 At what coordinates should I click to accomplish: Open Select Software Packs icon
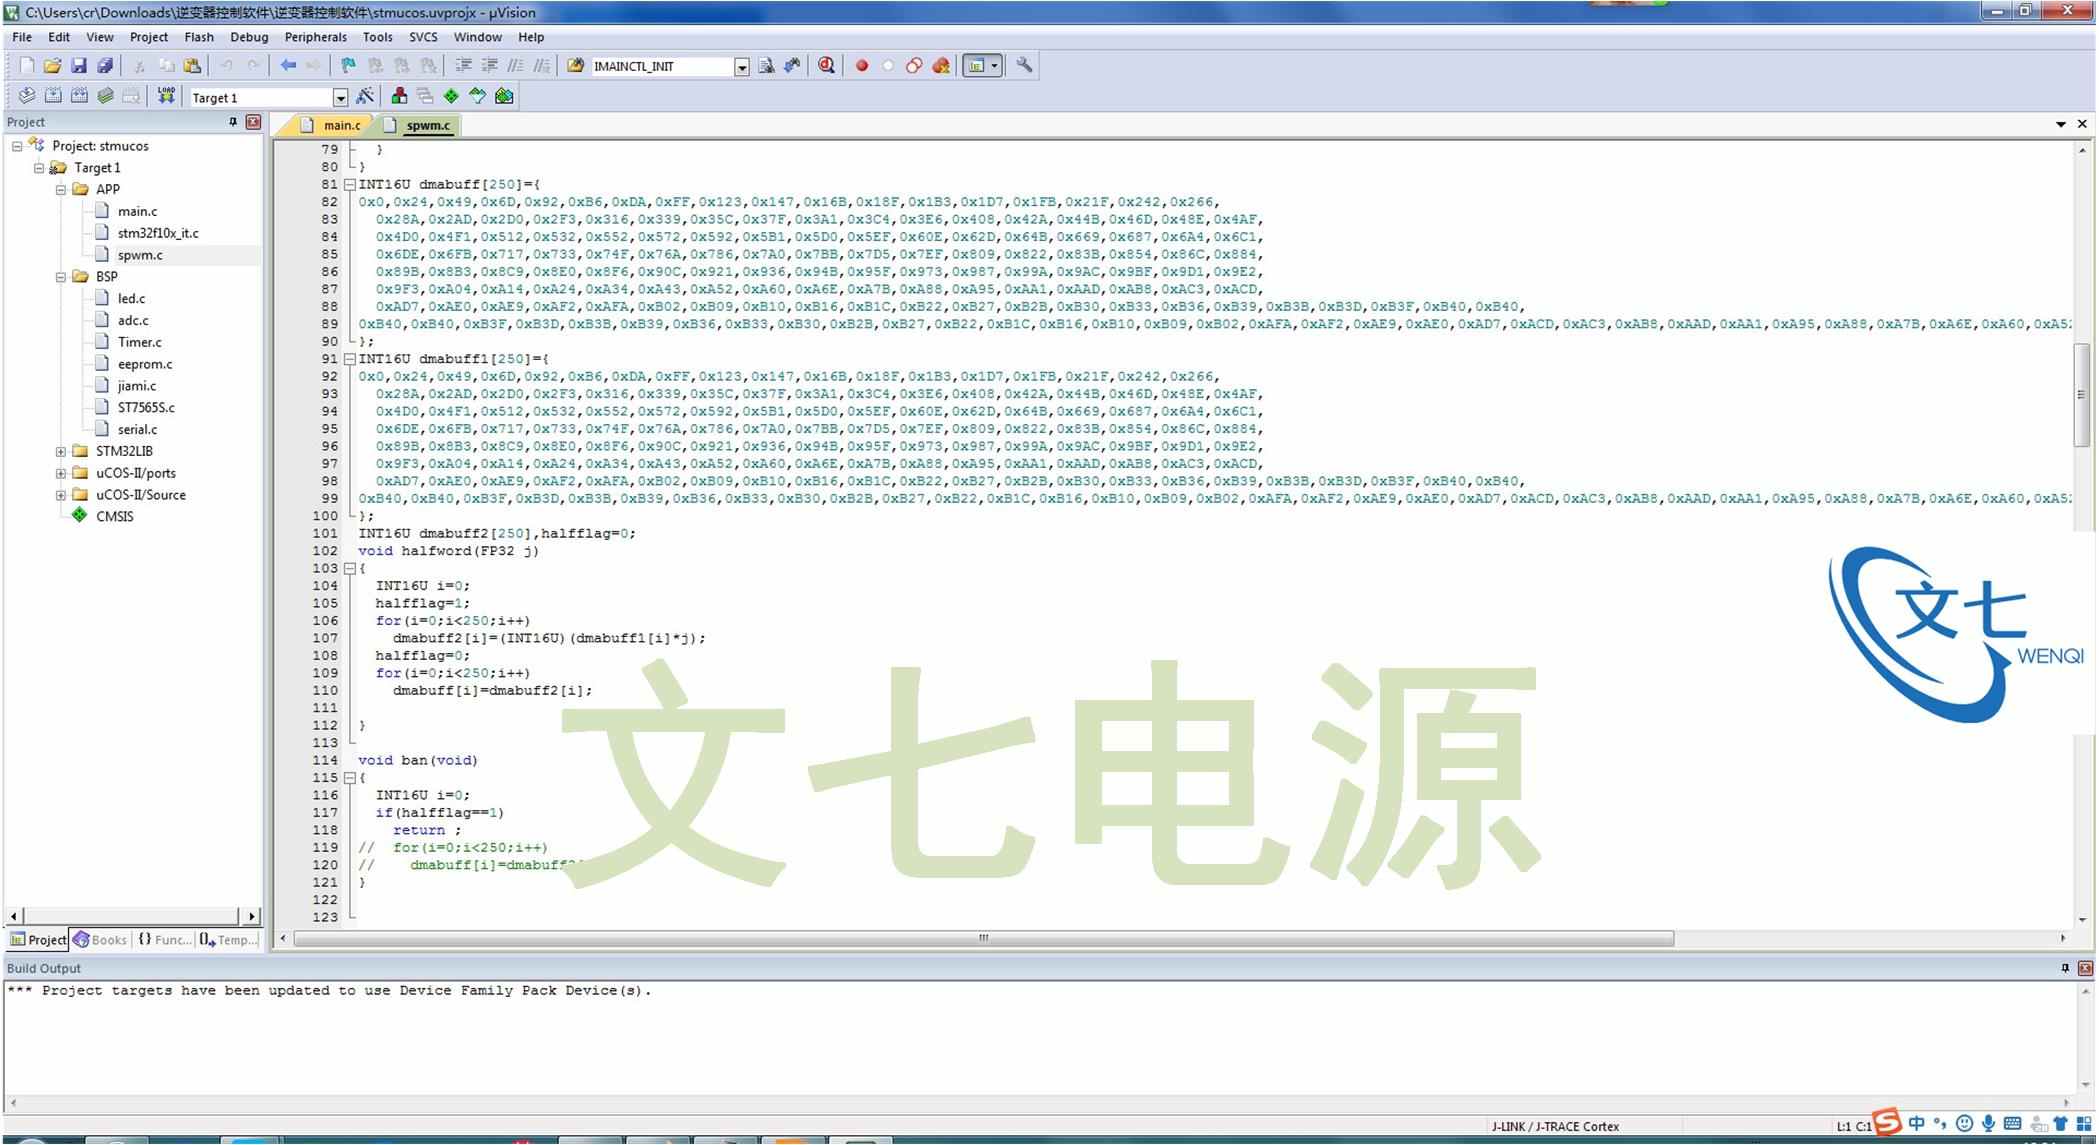(477, 96)
